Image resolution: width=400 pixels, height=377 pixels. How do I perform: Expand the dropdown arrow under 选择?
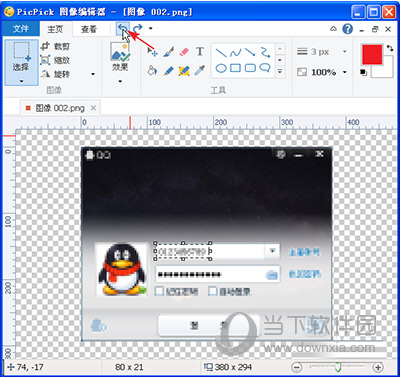[x=21, y=81]
